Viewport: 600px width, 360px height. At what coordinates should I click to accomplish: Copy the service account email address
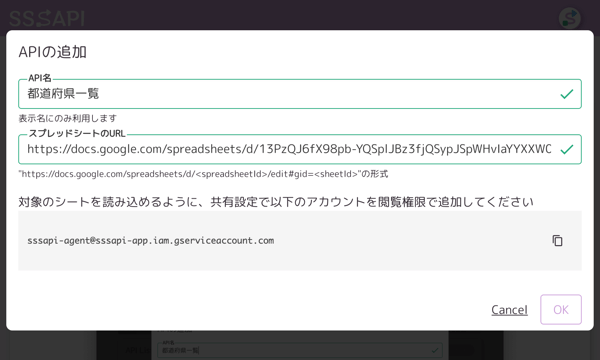[x=558, y=241]
